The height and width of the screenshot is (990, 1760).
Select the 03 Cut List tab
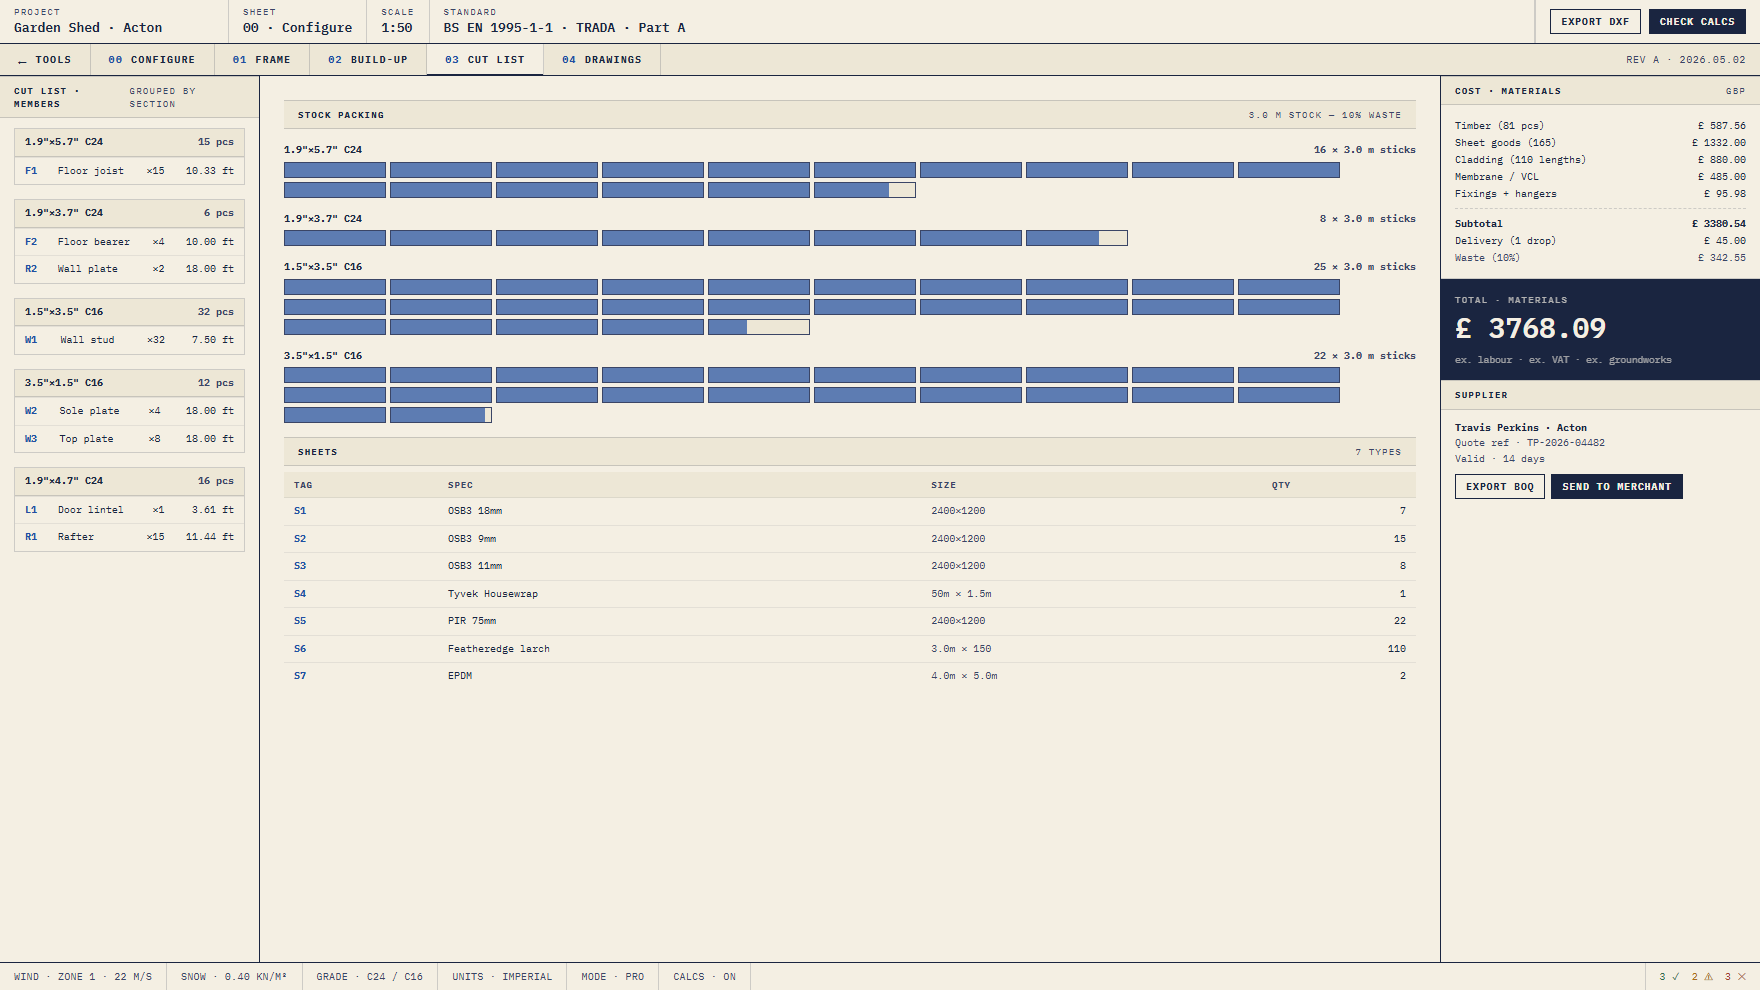coord(485,60)
